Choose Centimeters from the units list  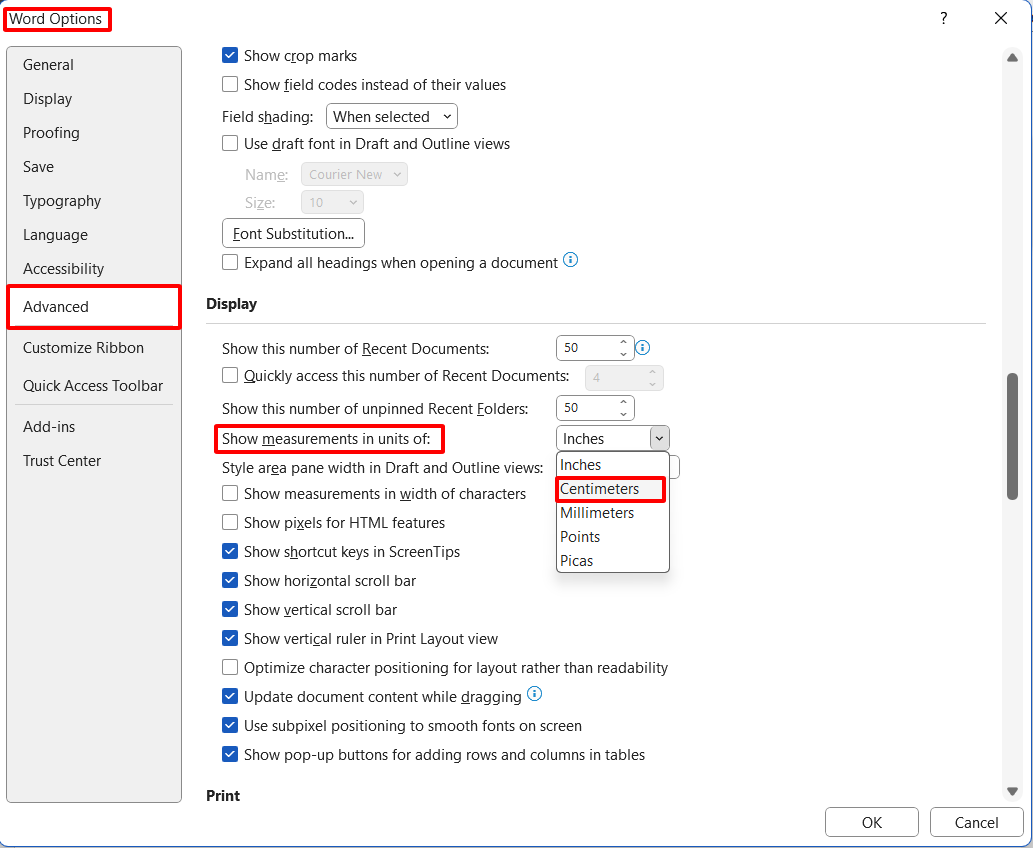pos(612,489)
